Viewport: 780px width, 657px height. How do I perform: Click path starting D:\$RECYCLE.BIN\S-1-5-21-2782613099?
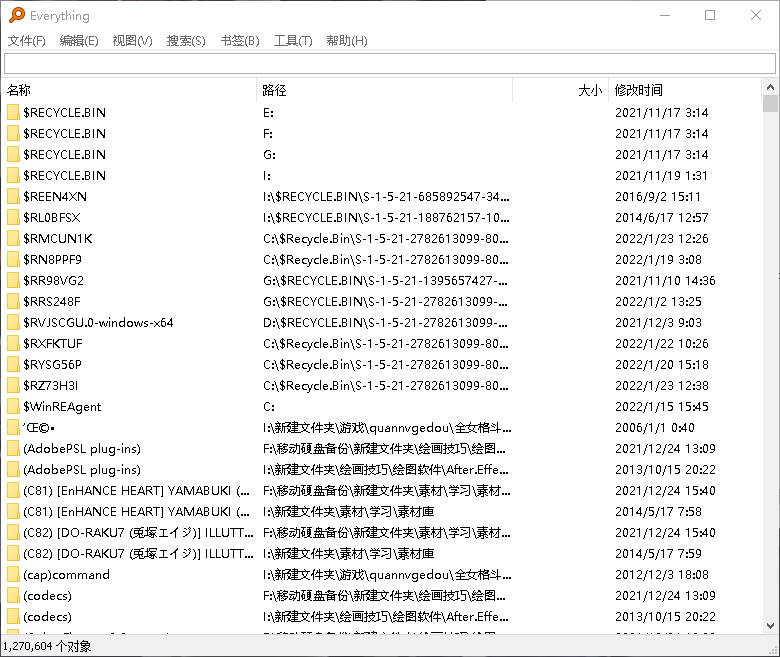[386, 322]
